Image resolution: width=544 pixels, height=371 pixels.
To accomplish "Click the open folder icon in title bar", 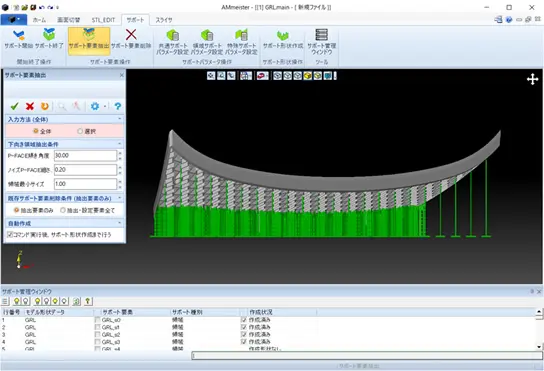I will (24, 7).
